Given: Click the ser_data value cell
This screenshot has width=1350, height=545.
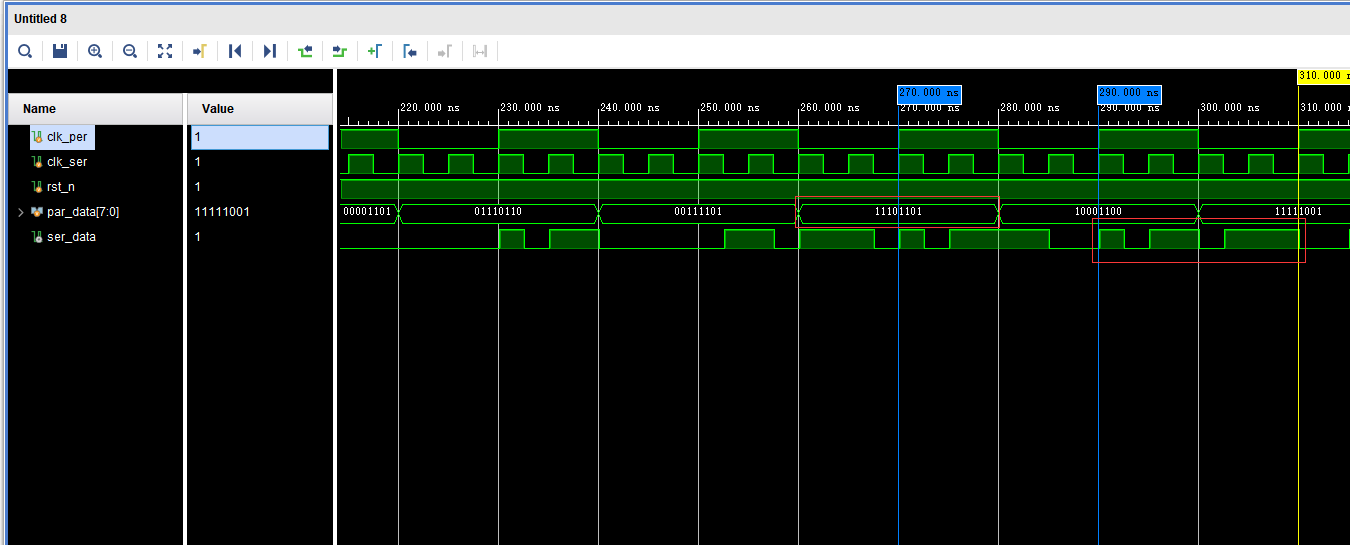Looking at the screenshot, I should tap(260, 237).
